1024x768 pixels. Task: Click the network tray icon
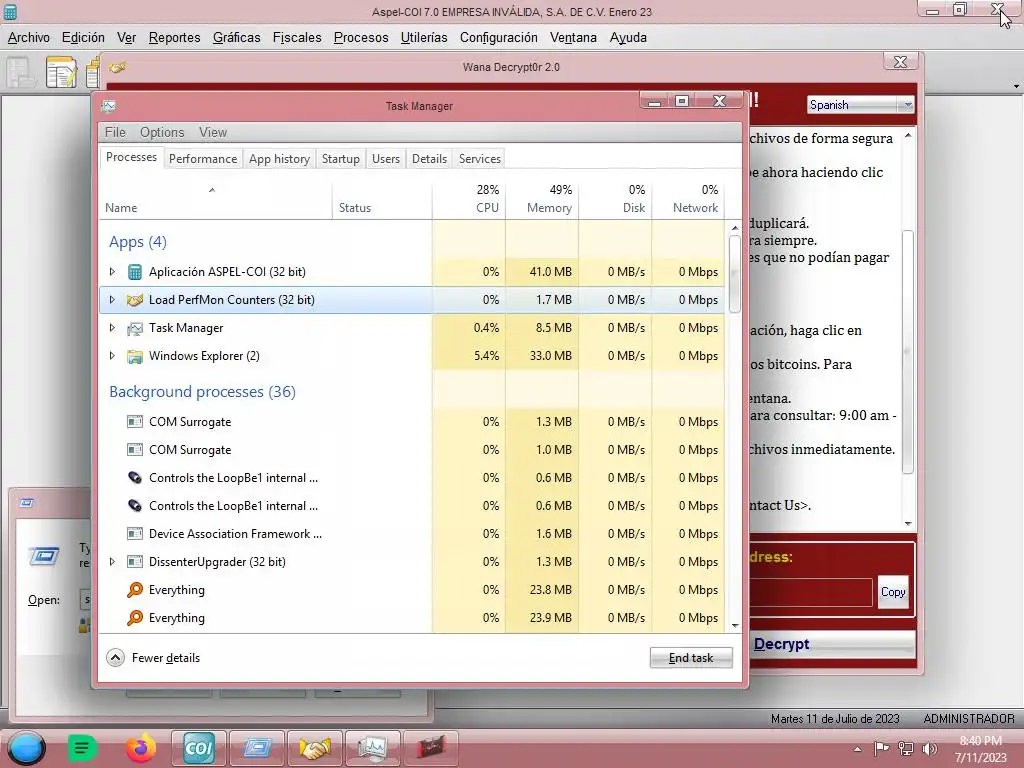click(906, 749)
